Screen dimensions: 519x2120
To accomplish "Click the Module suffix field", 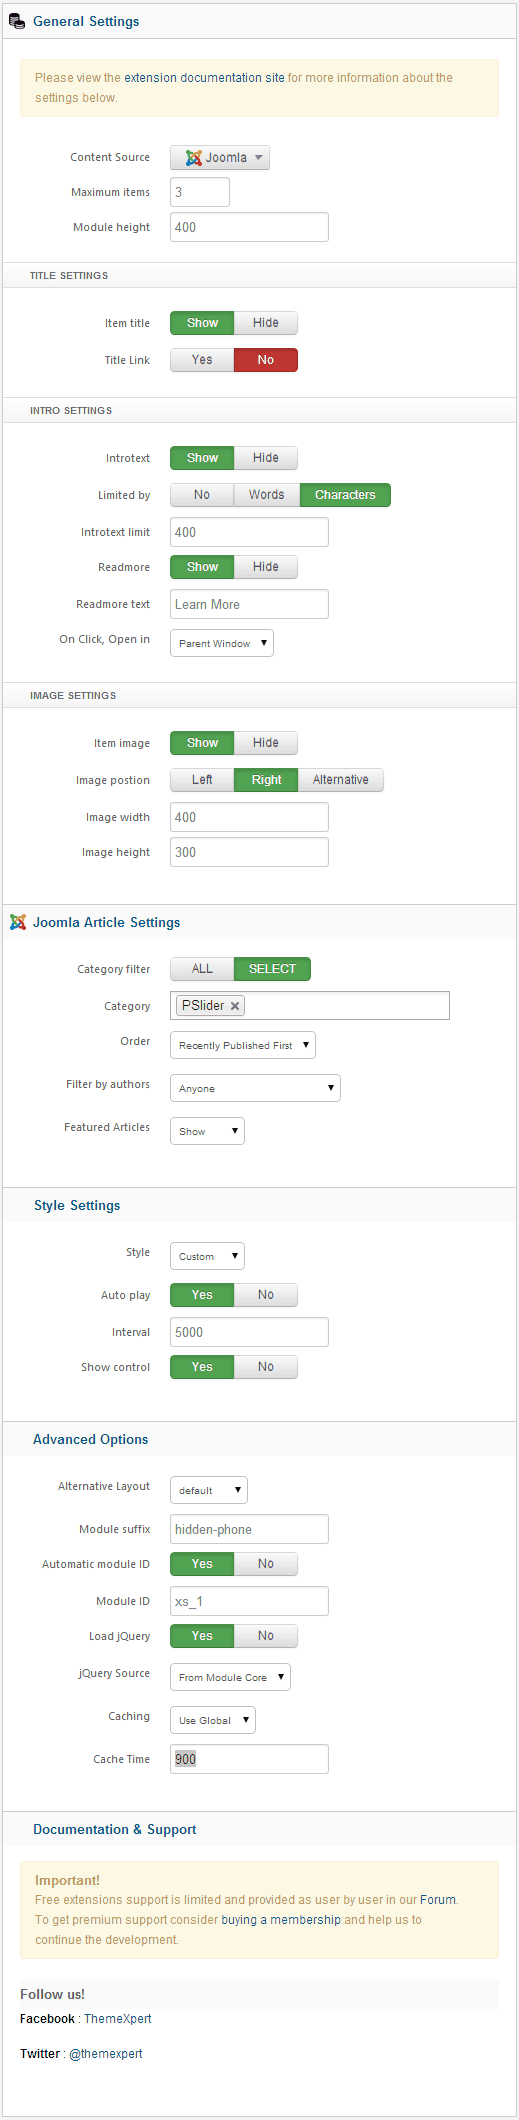I will click(x=249, y=1529).
